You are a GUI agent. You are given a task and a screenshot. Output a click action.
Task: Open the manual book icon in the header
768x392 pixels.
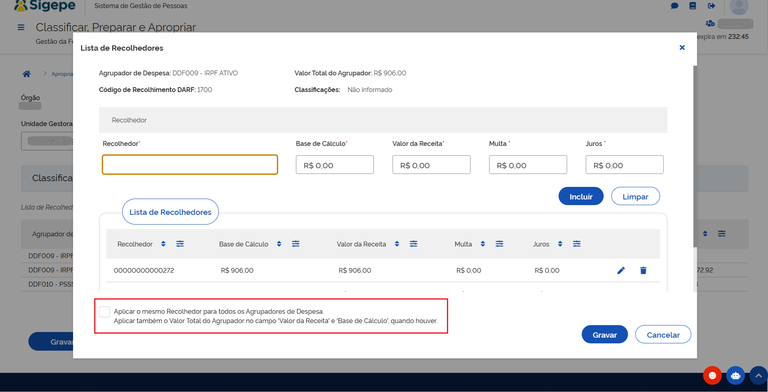692,6
